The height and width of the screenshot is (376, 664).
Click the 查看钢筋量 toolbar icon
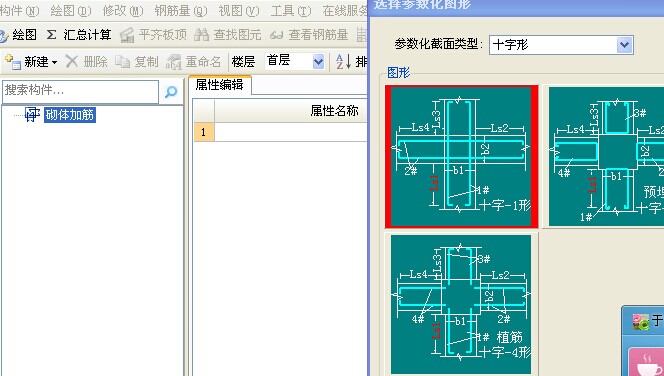[277, 35]
